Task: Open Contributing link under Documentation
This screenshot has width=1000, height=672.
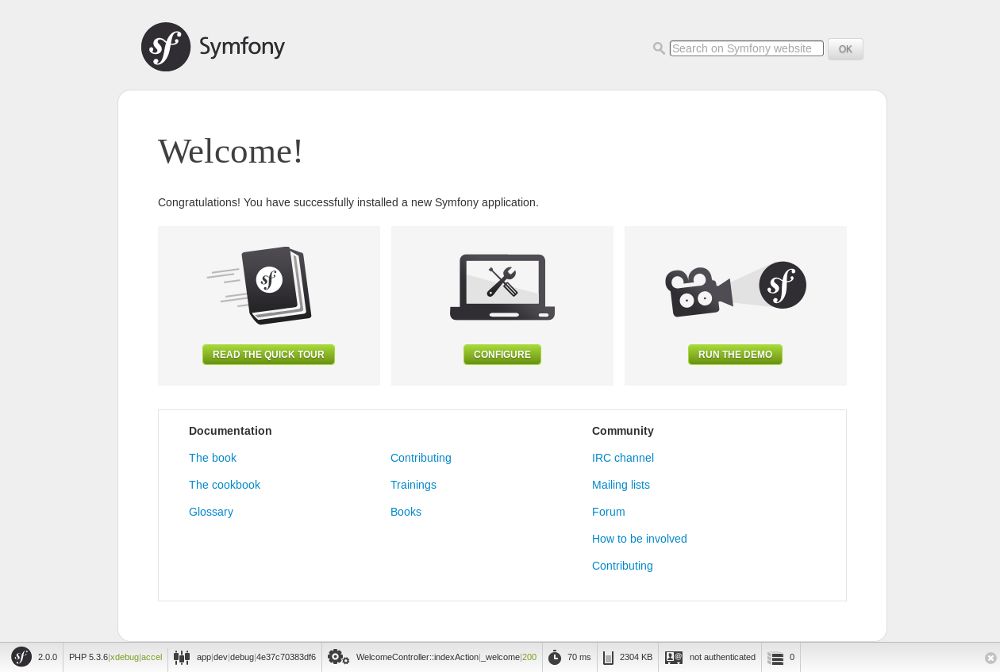Action: point(421,458)
